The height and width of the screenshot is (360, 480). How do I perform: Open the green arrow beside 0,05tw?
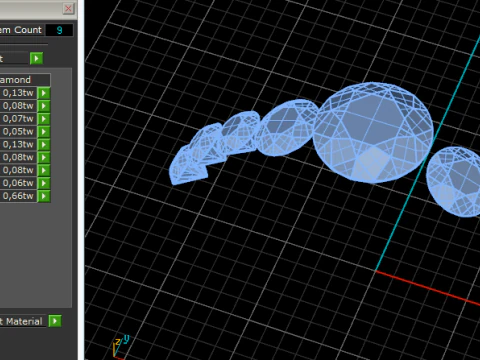point(44,132)
